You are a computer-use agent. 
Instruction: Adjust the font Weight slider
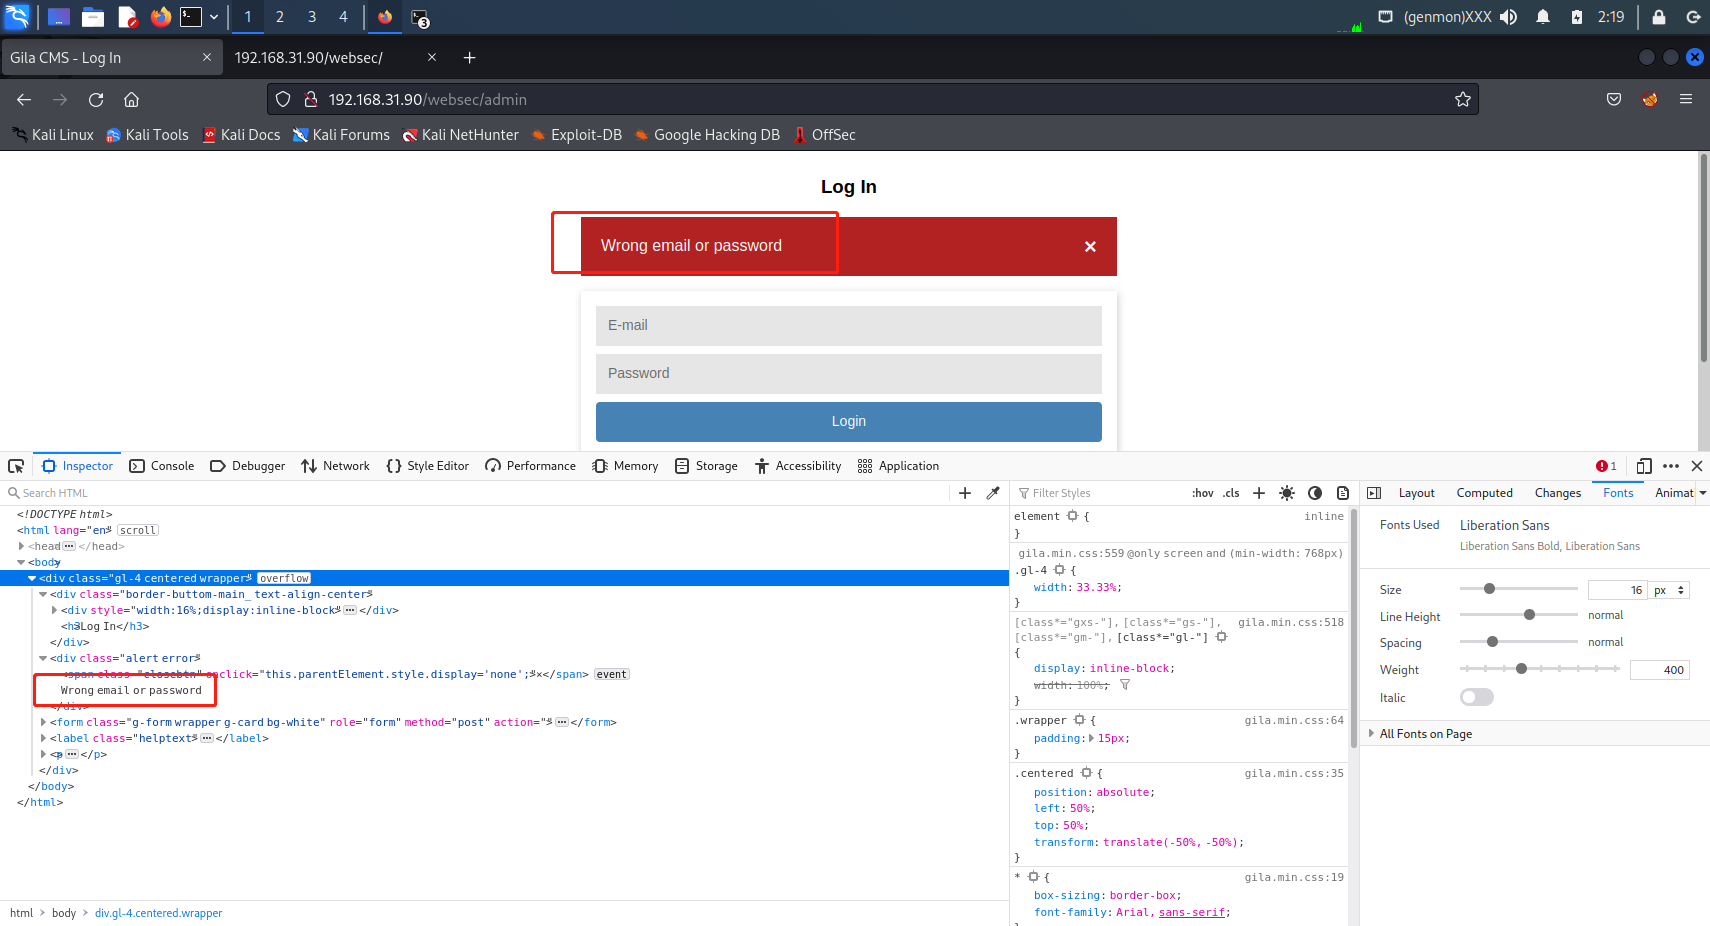pyautogui.click(x=1540, y=668)
